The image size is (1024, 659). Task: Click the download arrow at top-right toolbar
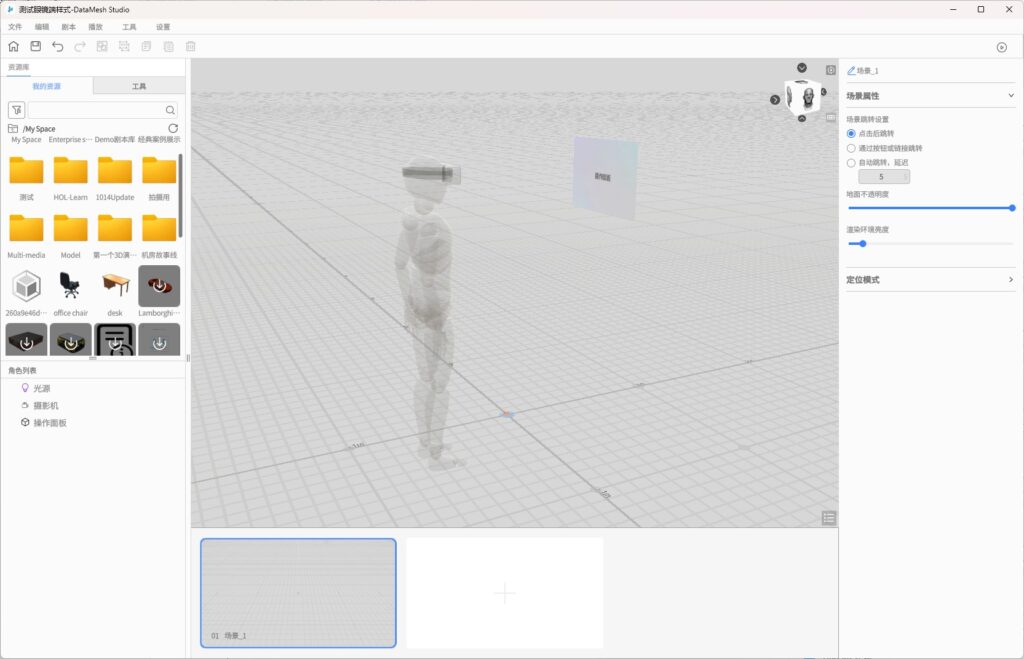[x=1001, y=47]
